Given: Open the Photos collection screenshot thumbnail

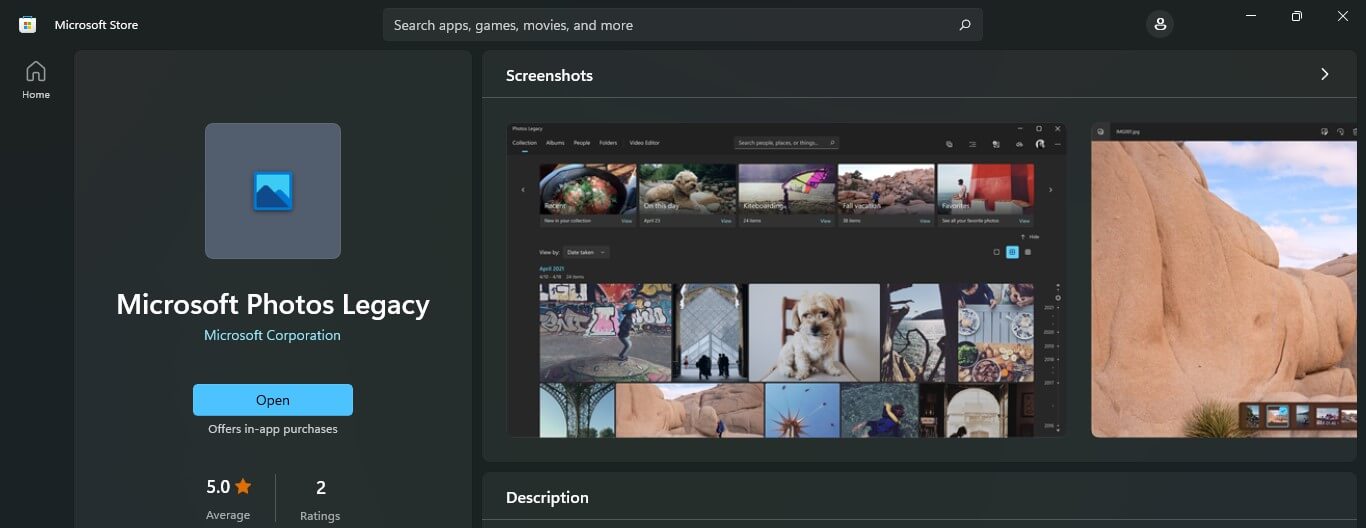Looking at the screenshot, I should click(786, 280).
